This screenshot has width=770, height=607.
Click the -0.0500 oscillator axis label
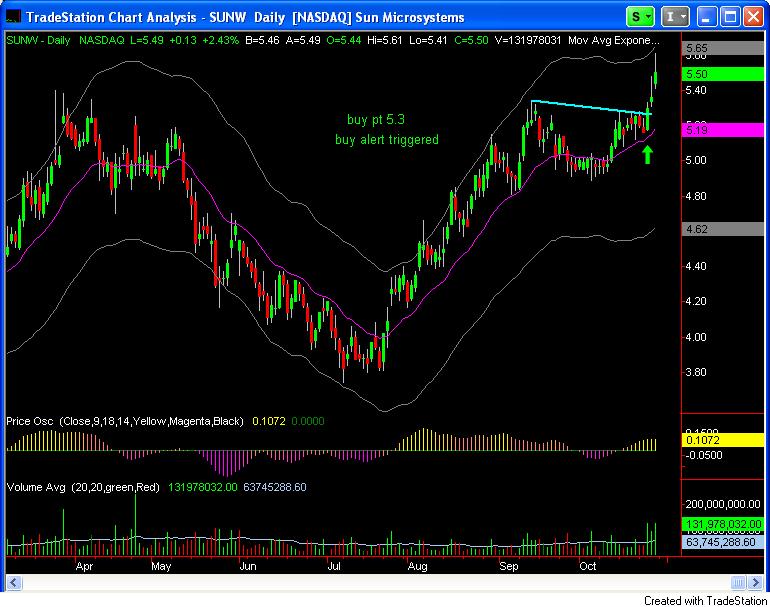(x=704, y=455)
